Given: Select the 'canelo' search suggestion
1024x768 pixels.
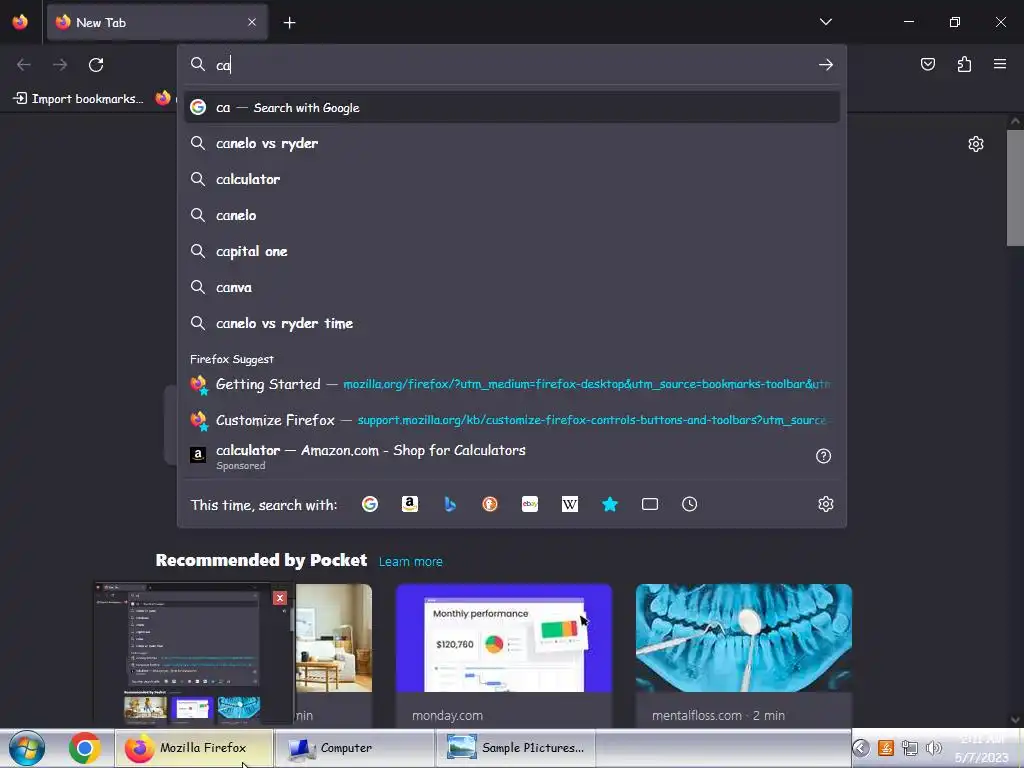Looking at the screenshot, I should pyautogui.click(x=512, y=215).
